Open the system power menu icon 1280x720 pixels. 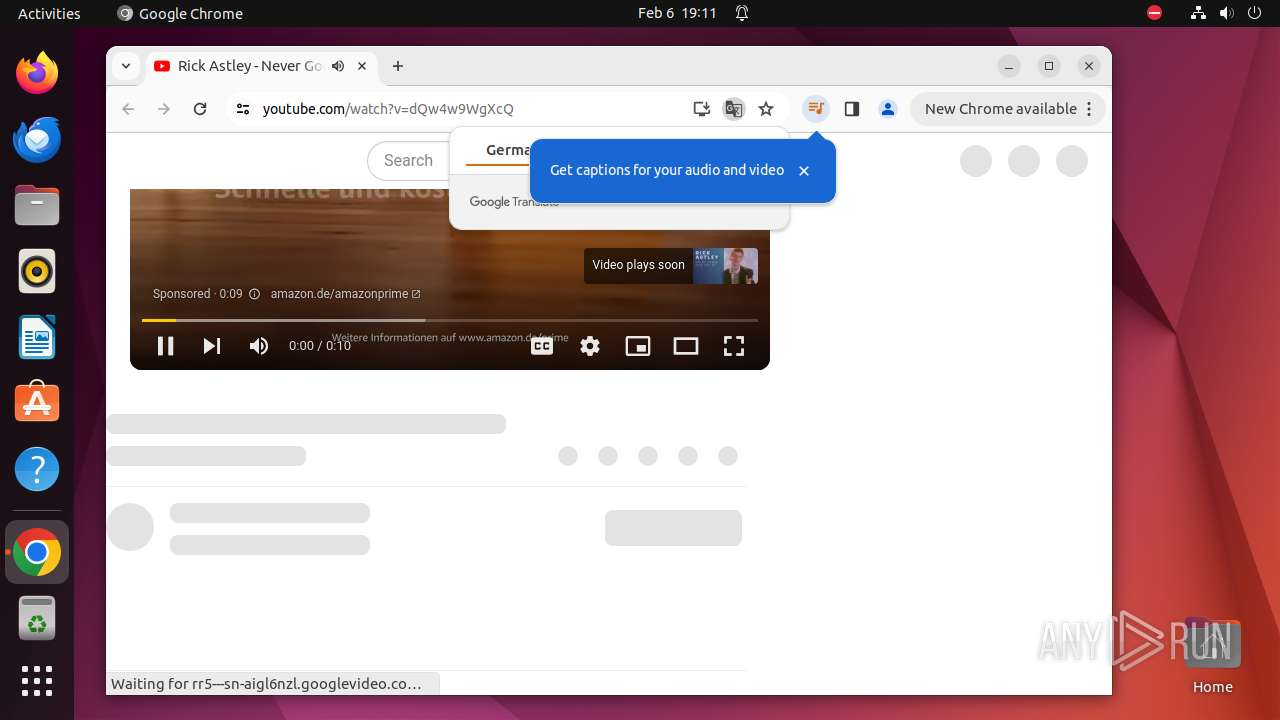pos(1254,13)
